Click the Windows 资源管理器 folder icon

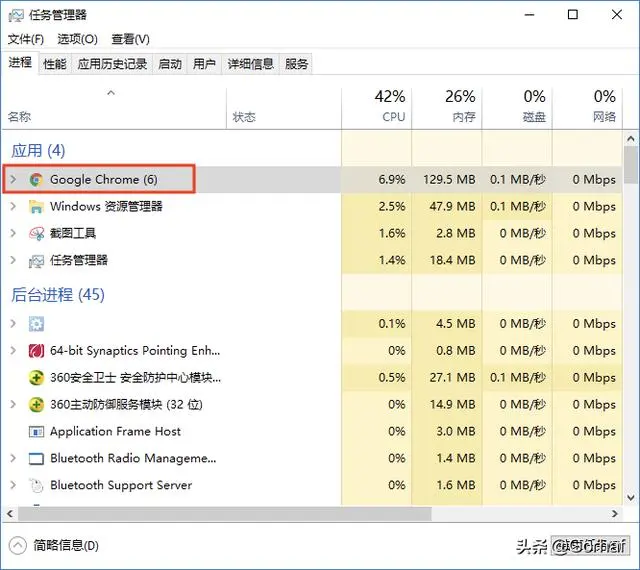36,207
